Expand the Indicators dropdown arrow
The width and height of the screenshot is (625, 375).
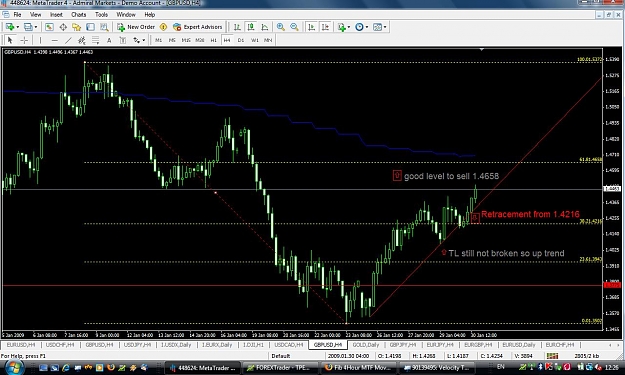pyautogui.click(x=349, y=27)
